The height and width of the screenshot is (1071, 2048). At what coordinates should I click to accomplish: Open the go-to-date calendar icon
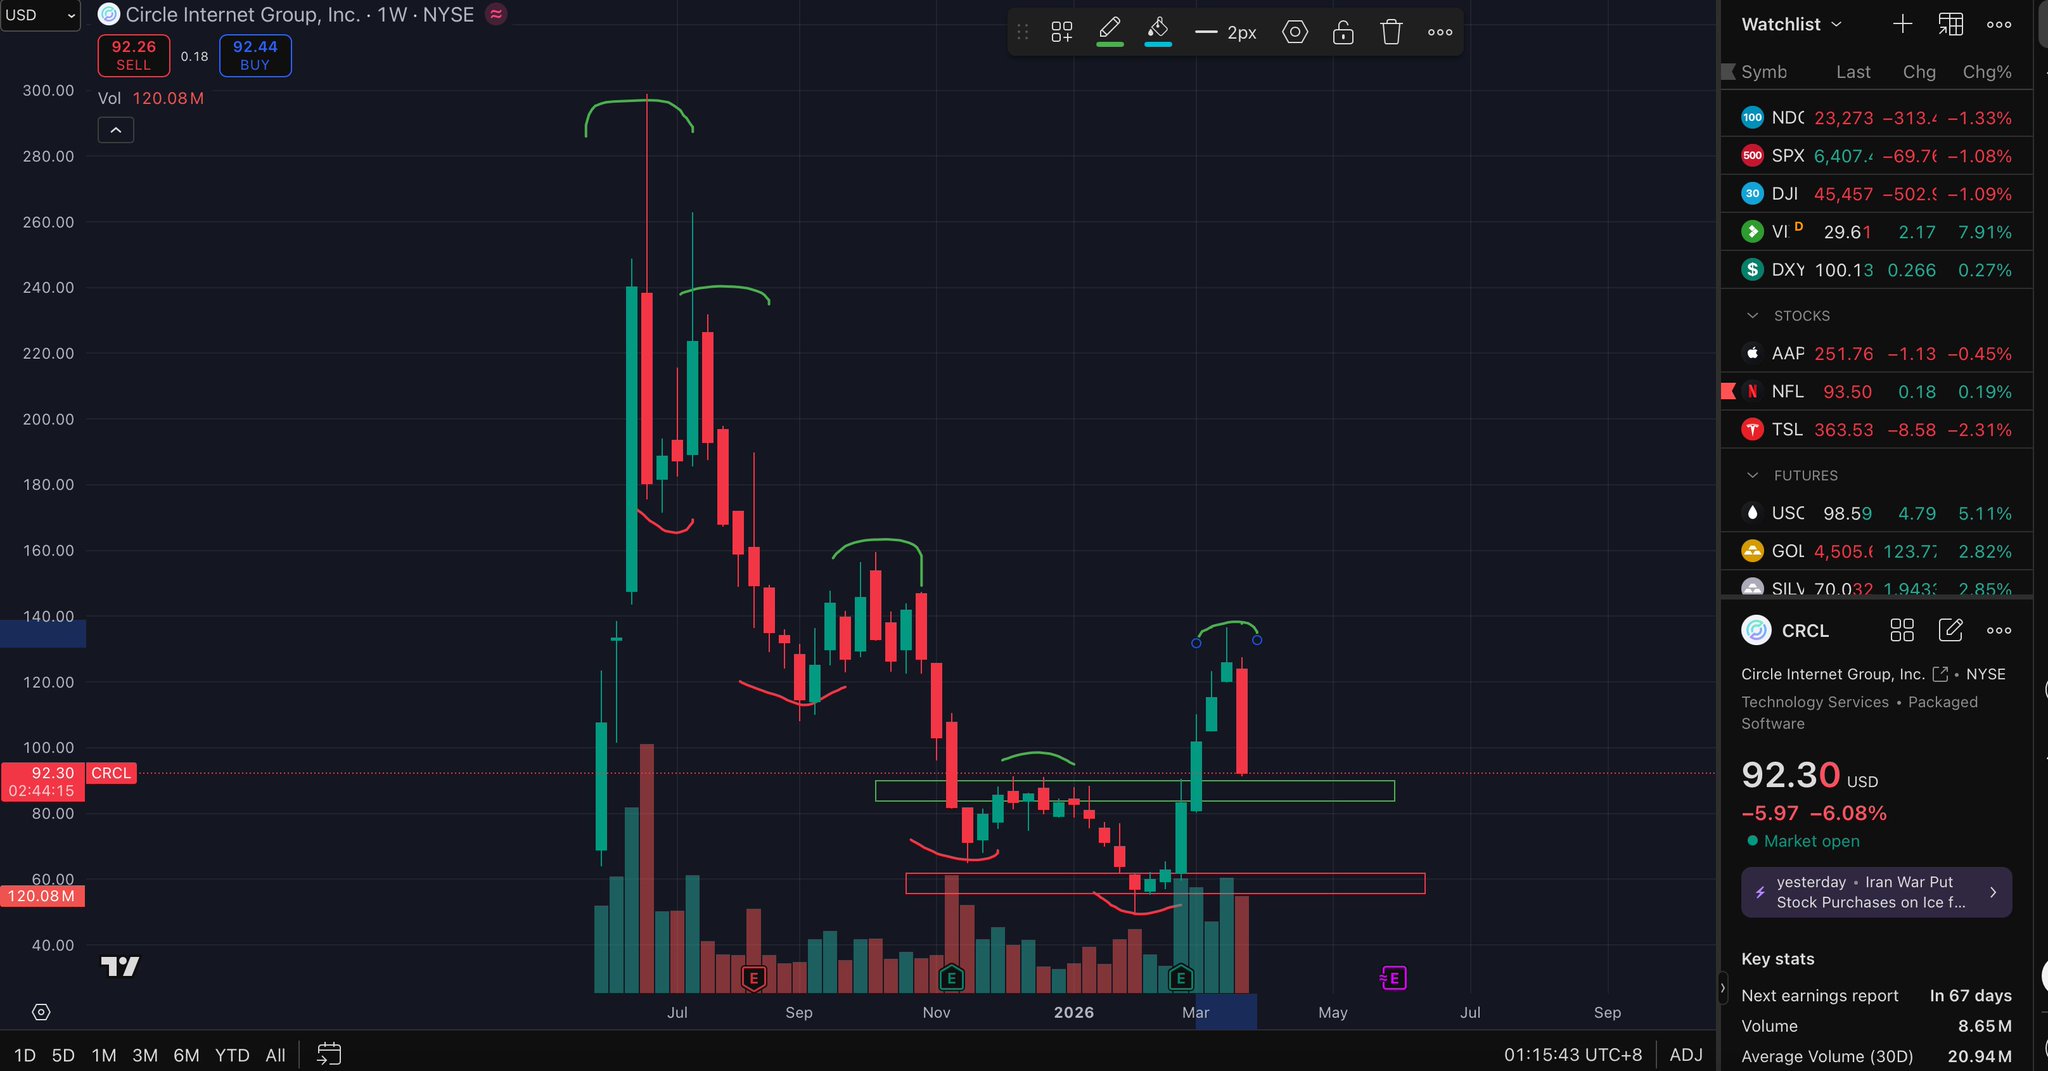[x=329, y=1054]
